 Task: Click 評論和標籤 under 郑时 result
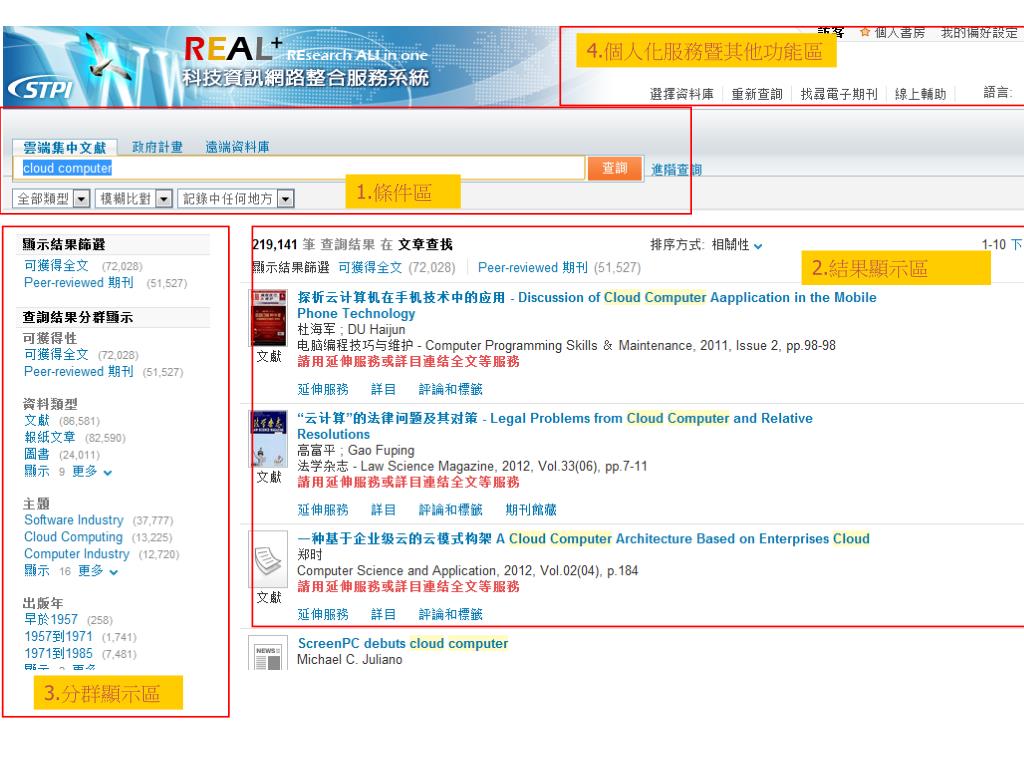451,614
